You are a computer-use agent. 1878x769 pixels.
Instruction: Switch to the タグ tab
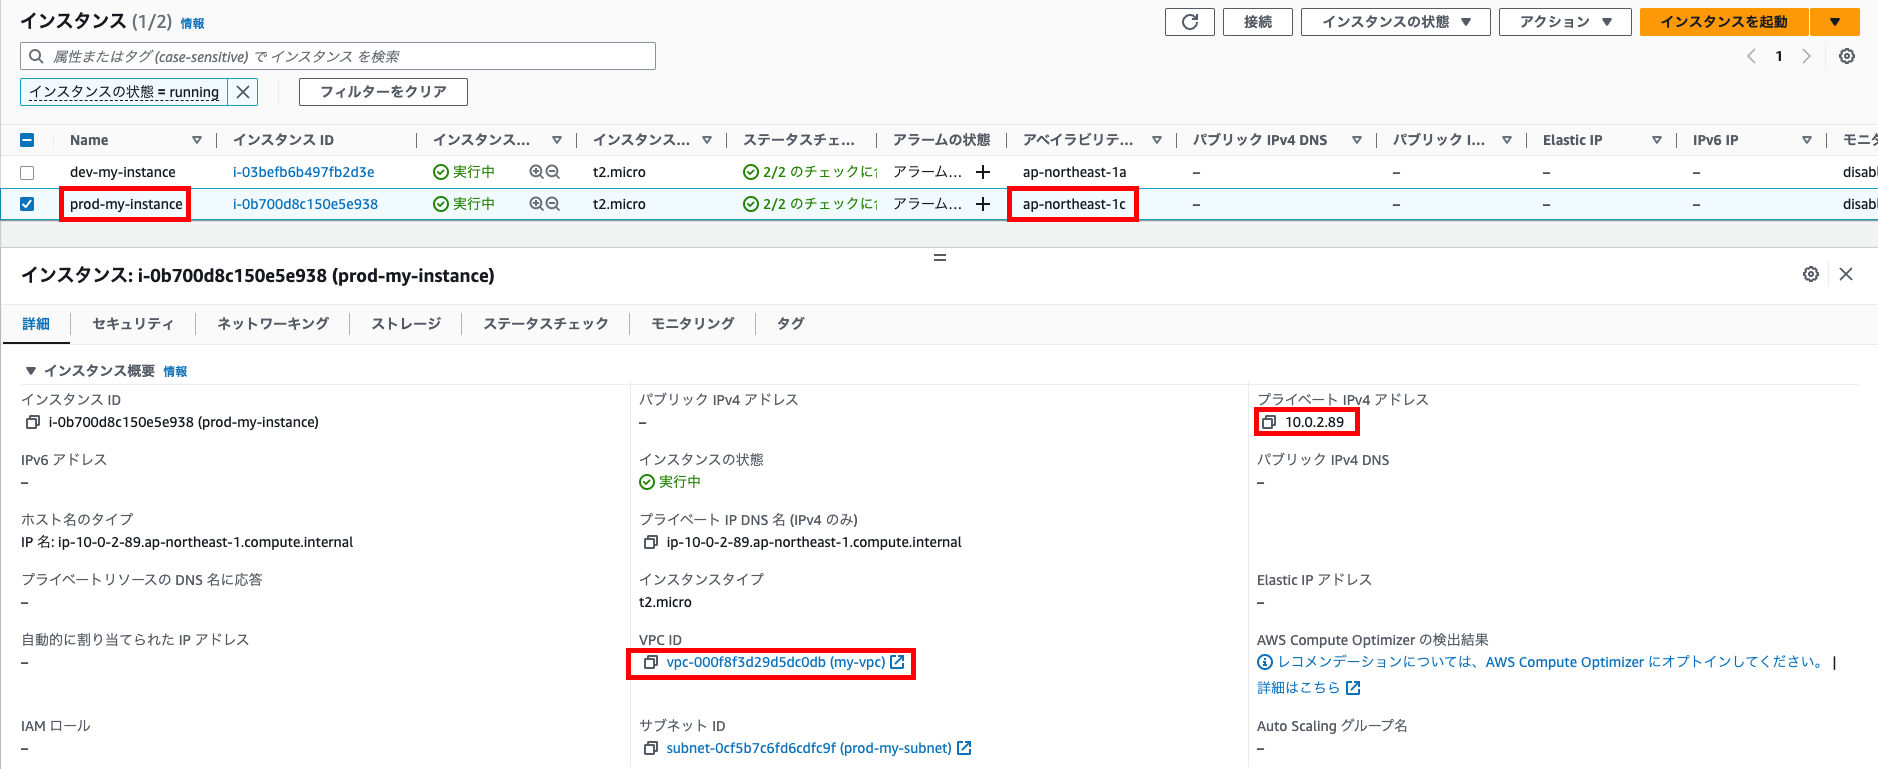tap(791, 324)
